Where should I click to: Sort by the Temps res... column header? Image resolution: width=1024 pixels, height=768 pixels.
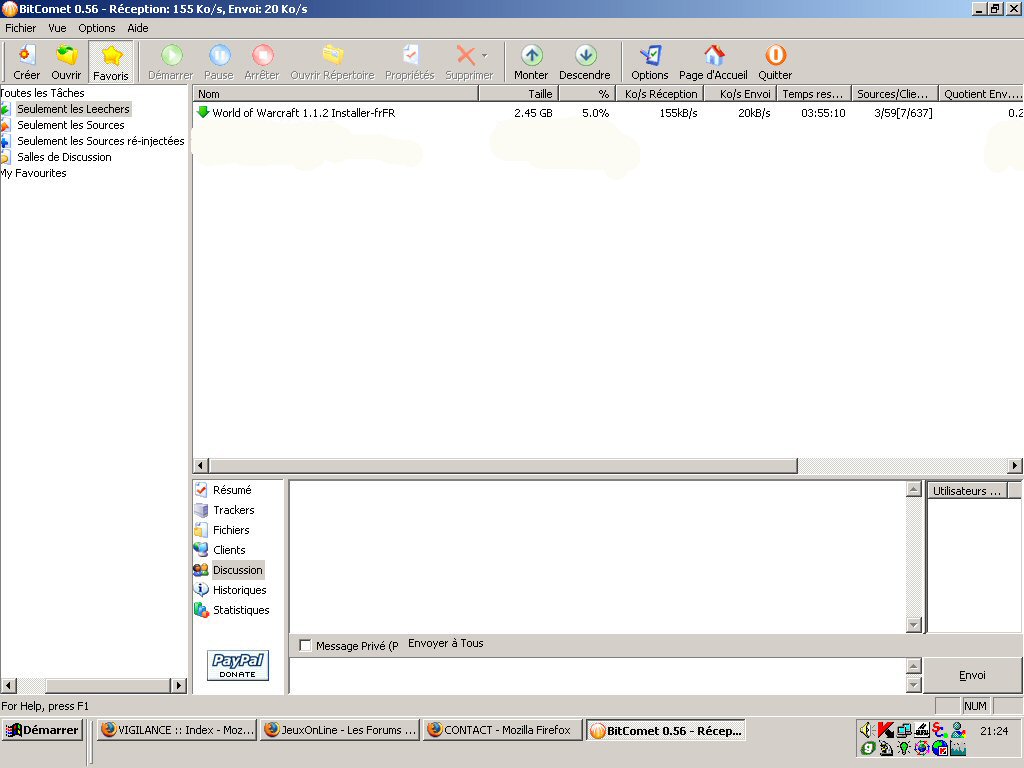coord(814,94)
